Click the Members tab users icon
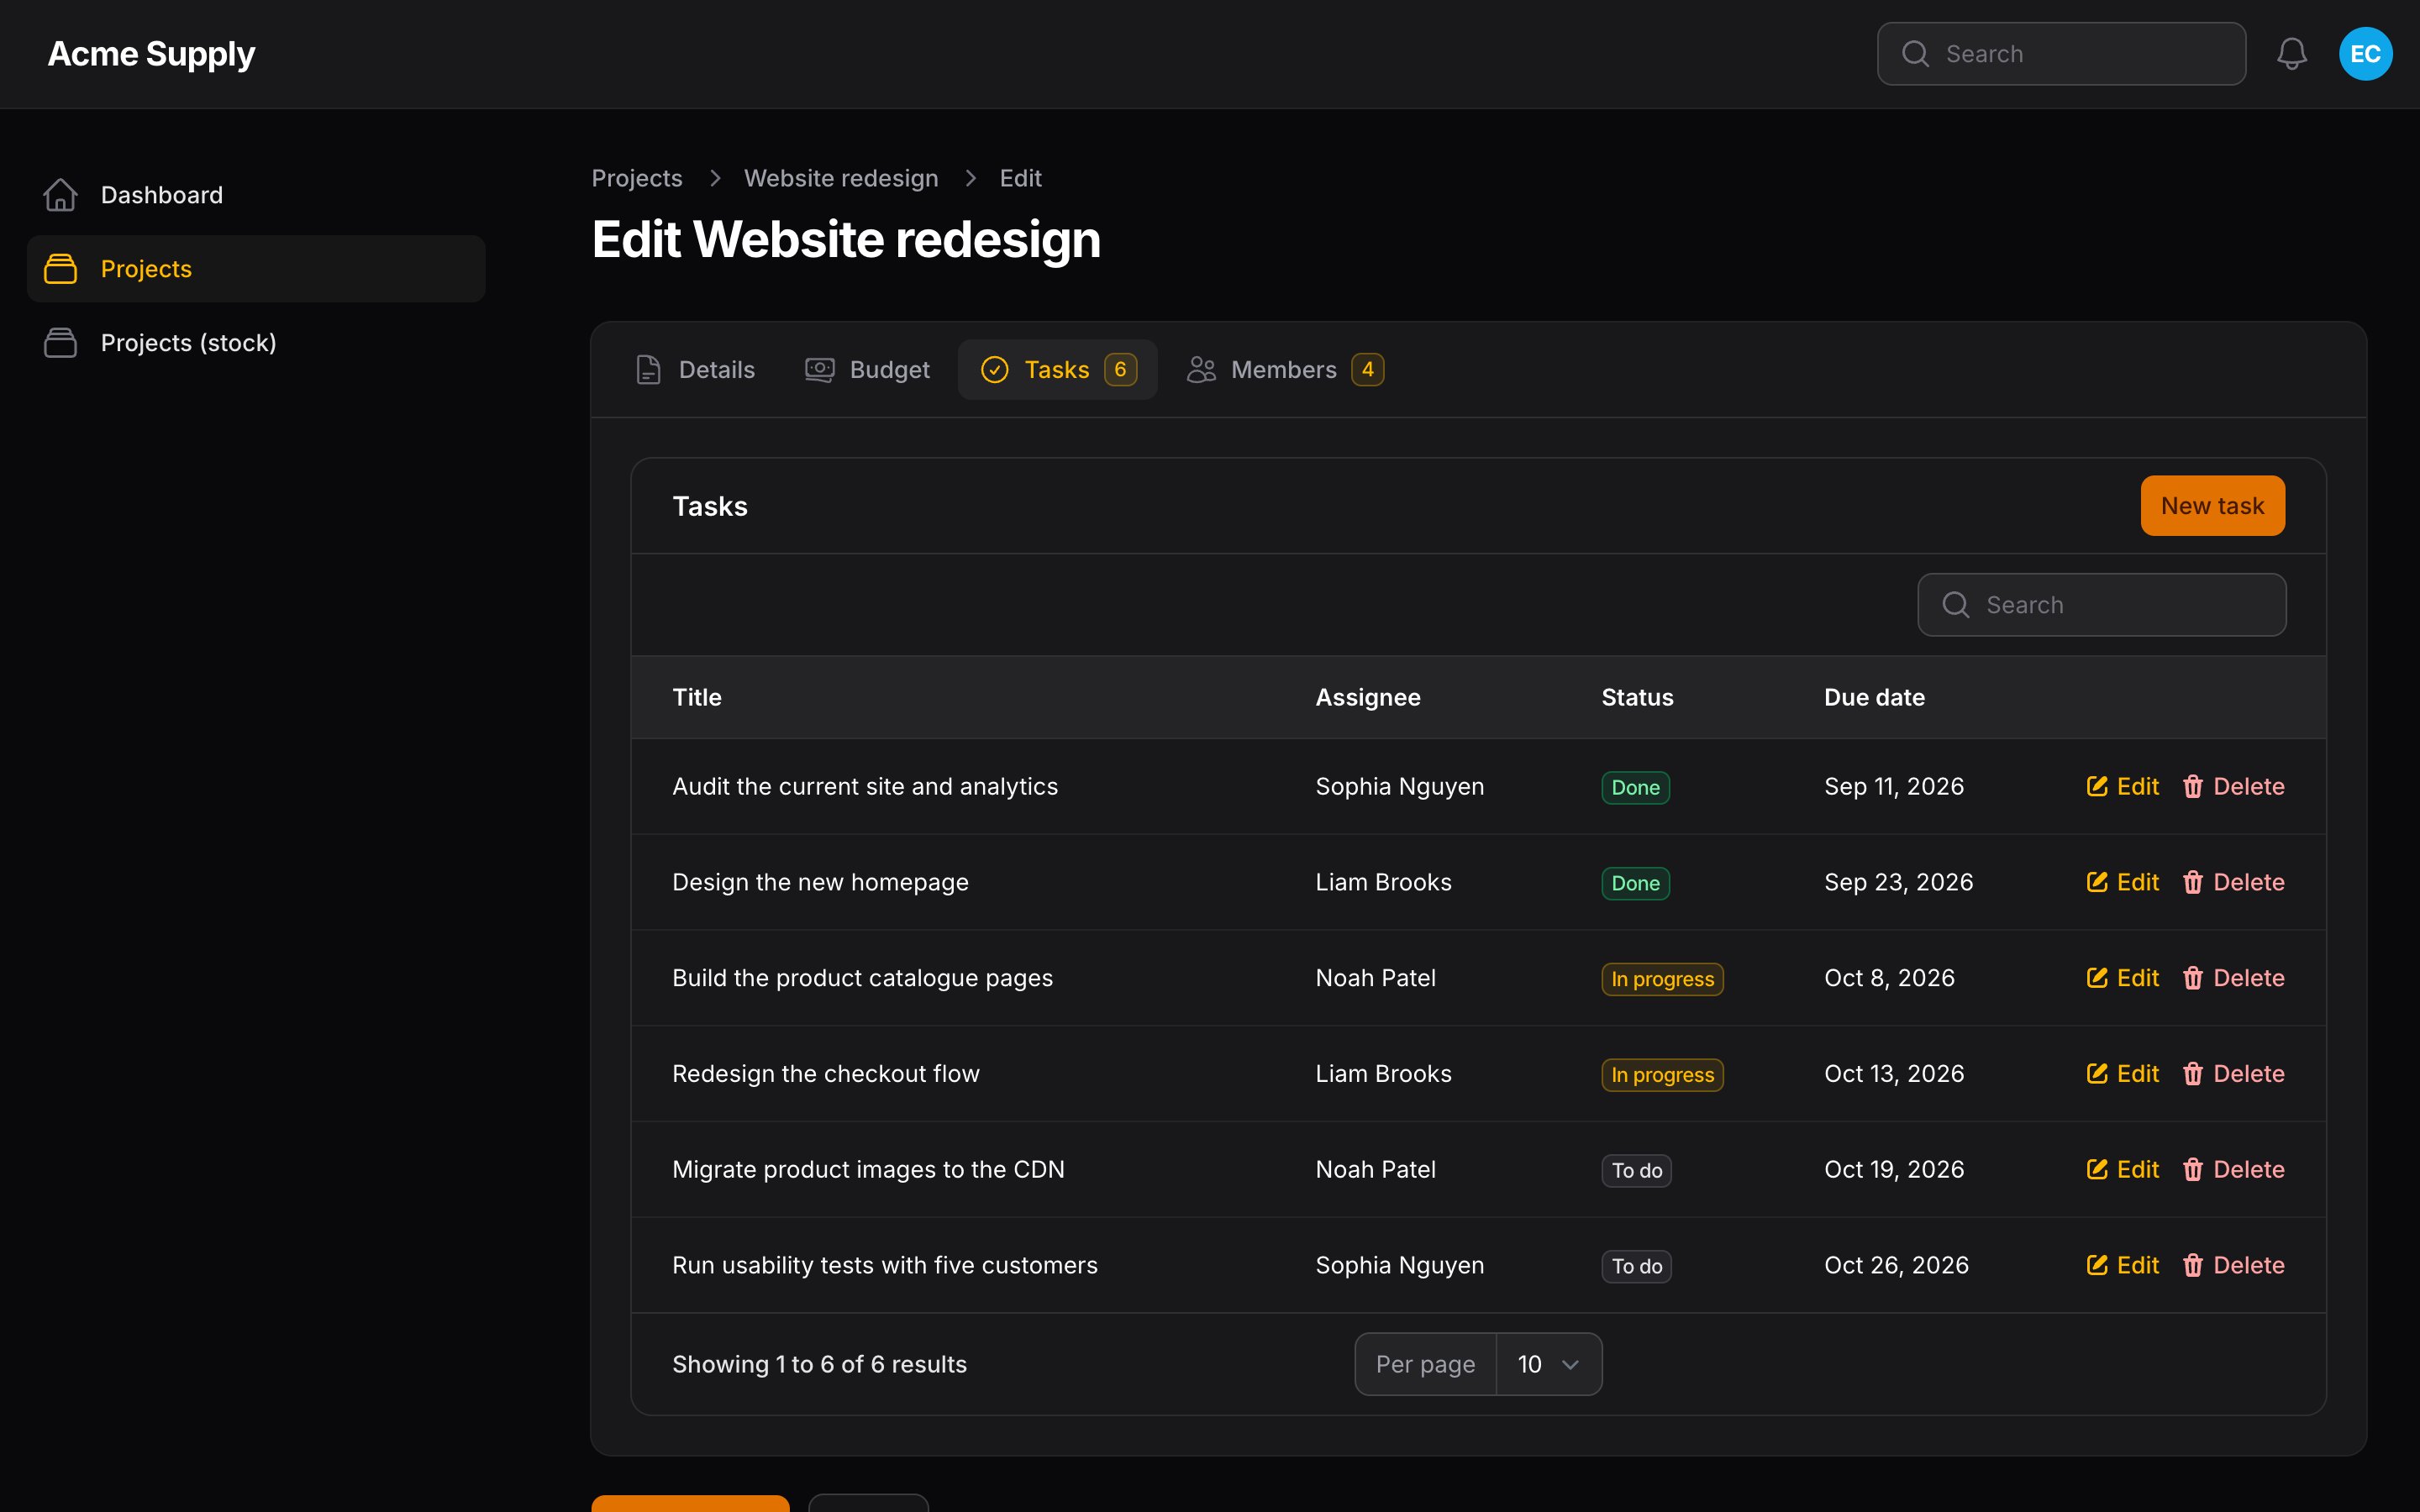The height and width of the screenshot is (1512, 2420). tap(1201, 370)
